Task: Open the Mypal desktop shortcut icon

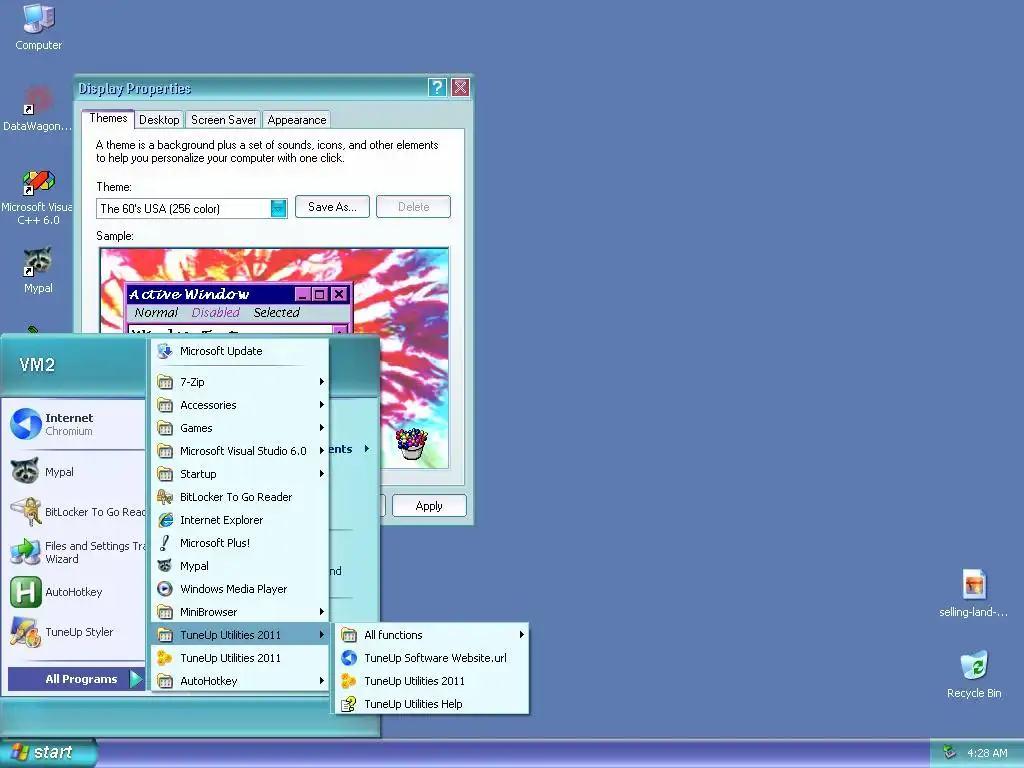Action: (38, 269)
